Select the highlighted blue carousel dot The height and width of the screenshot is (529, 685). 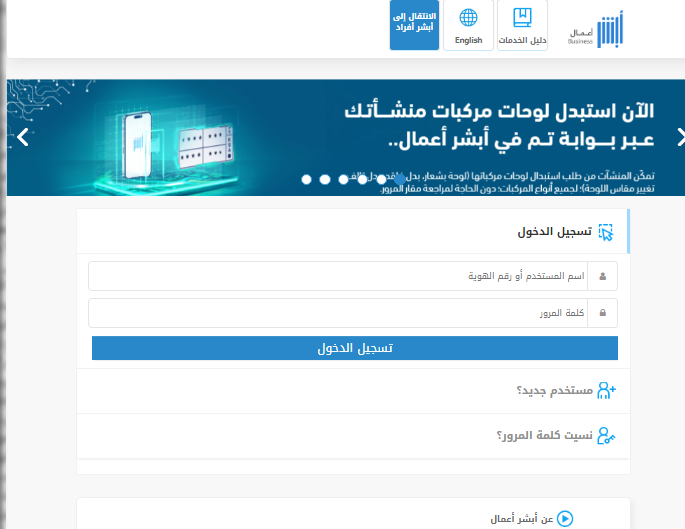(399, 179)
